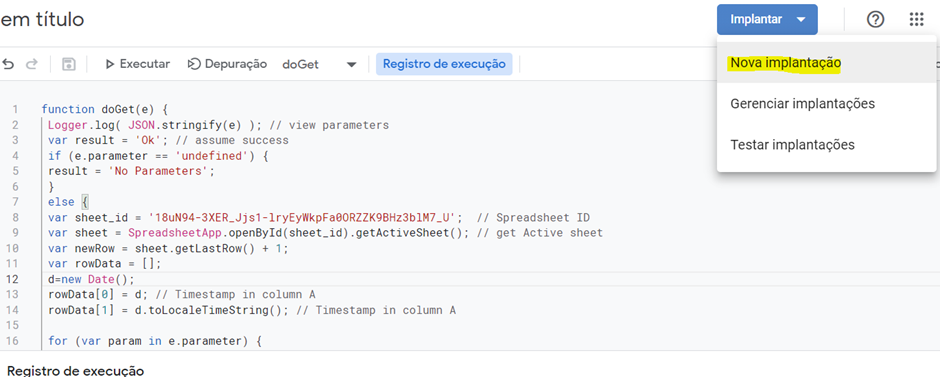940x377 pixels.
Task: Click the Registro de execução panel heading
Action: (x=76, y=370)
